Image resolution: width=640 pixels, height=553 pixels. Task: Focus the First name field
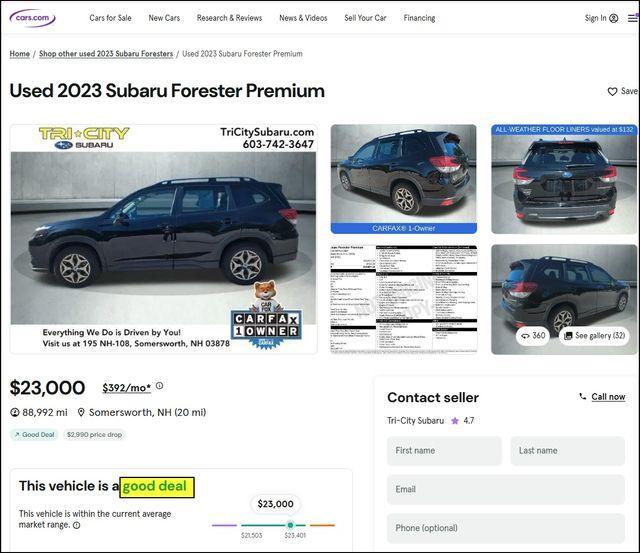point(444,451)
